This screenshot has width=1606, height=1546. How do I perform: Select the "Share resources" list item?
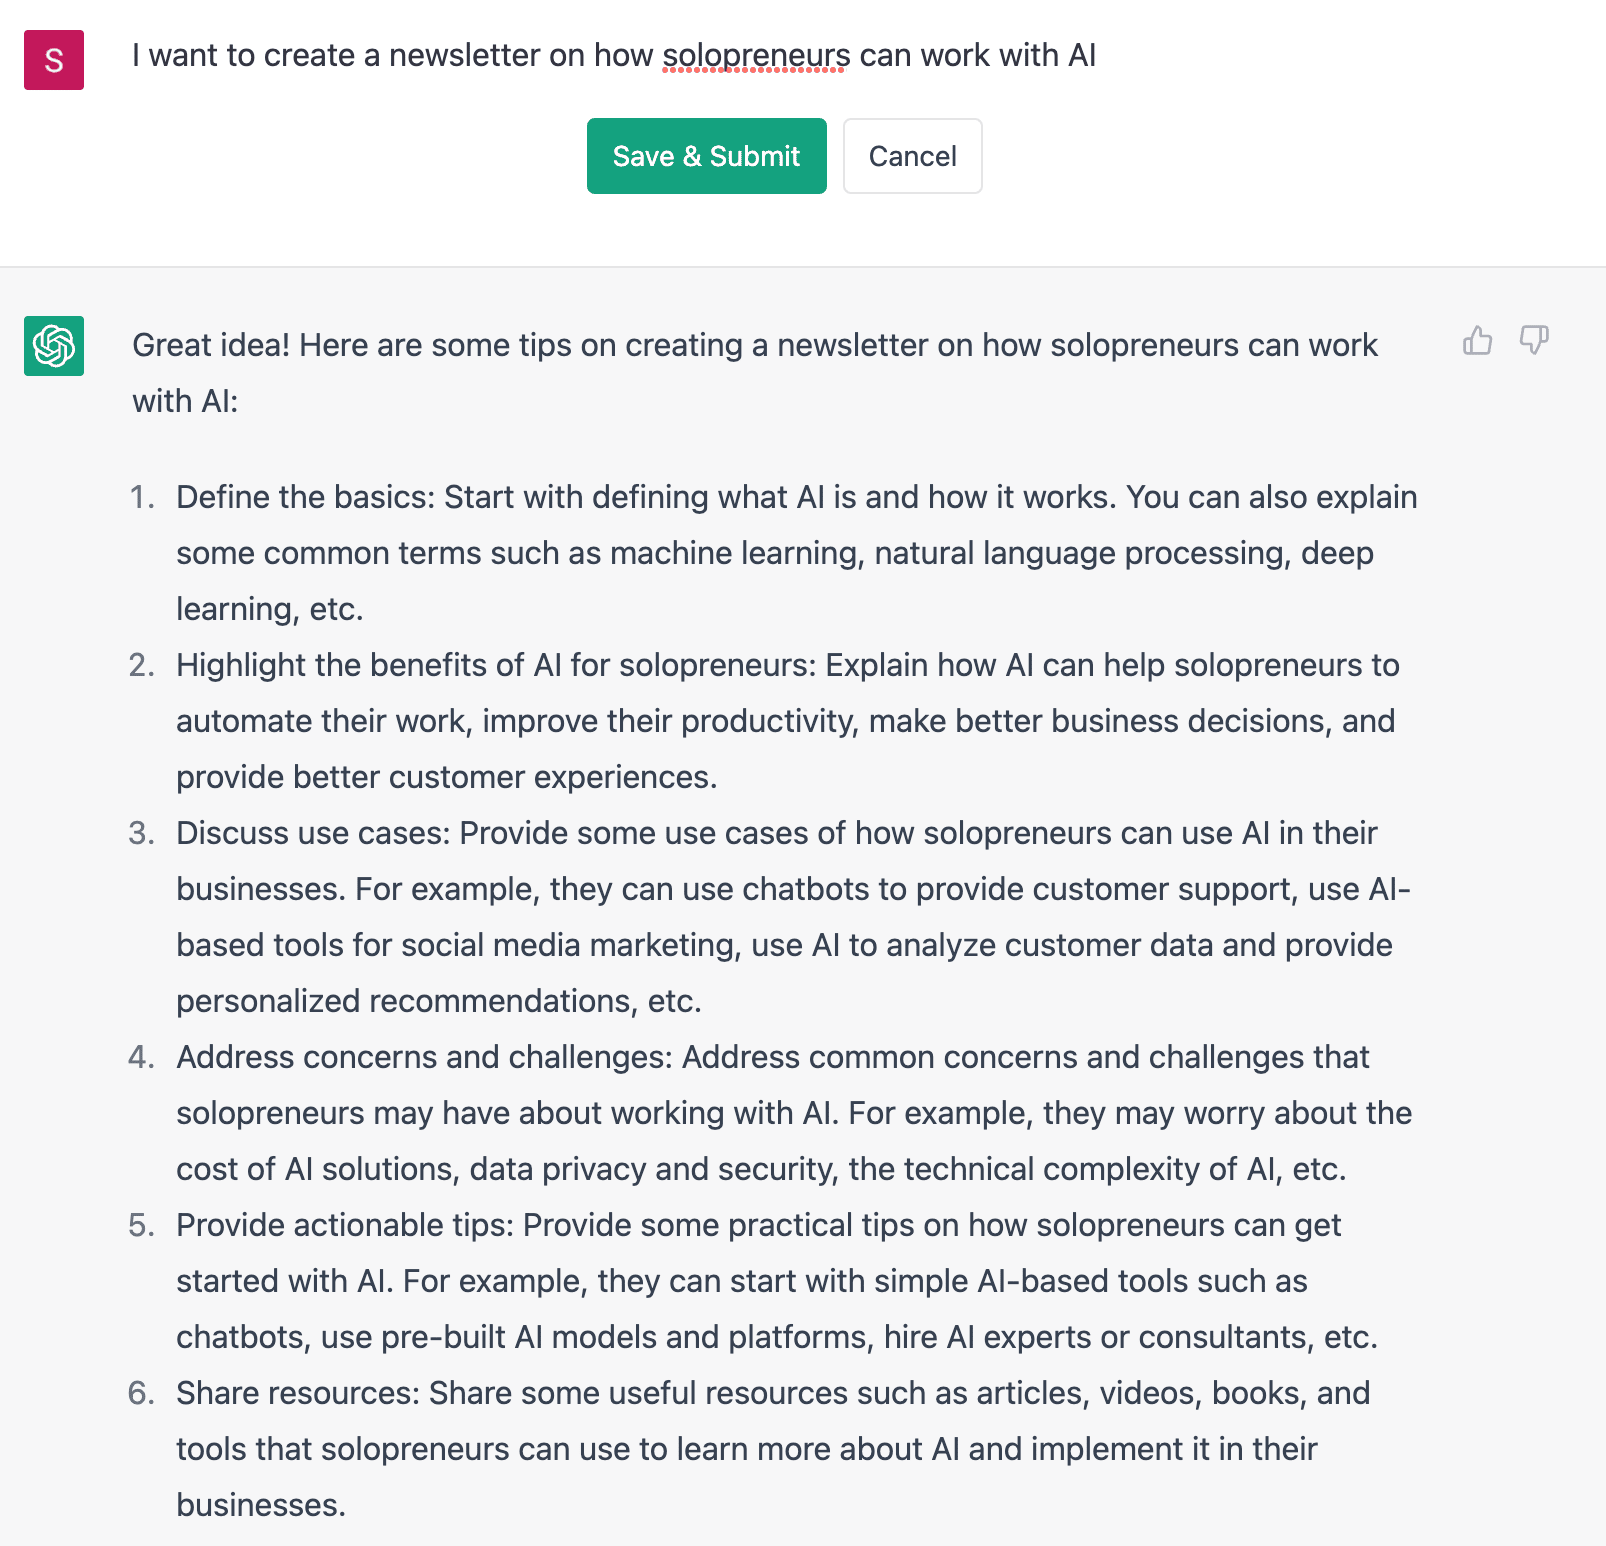coord(773,1449)
